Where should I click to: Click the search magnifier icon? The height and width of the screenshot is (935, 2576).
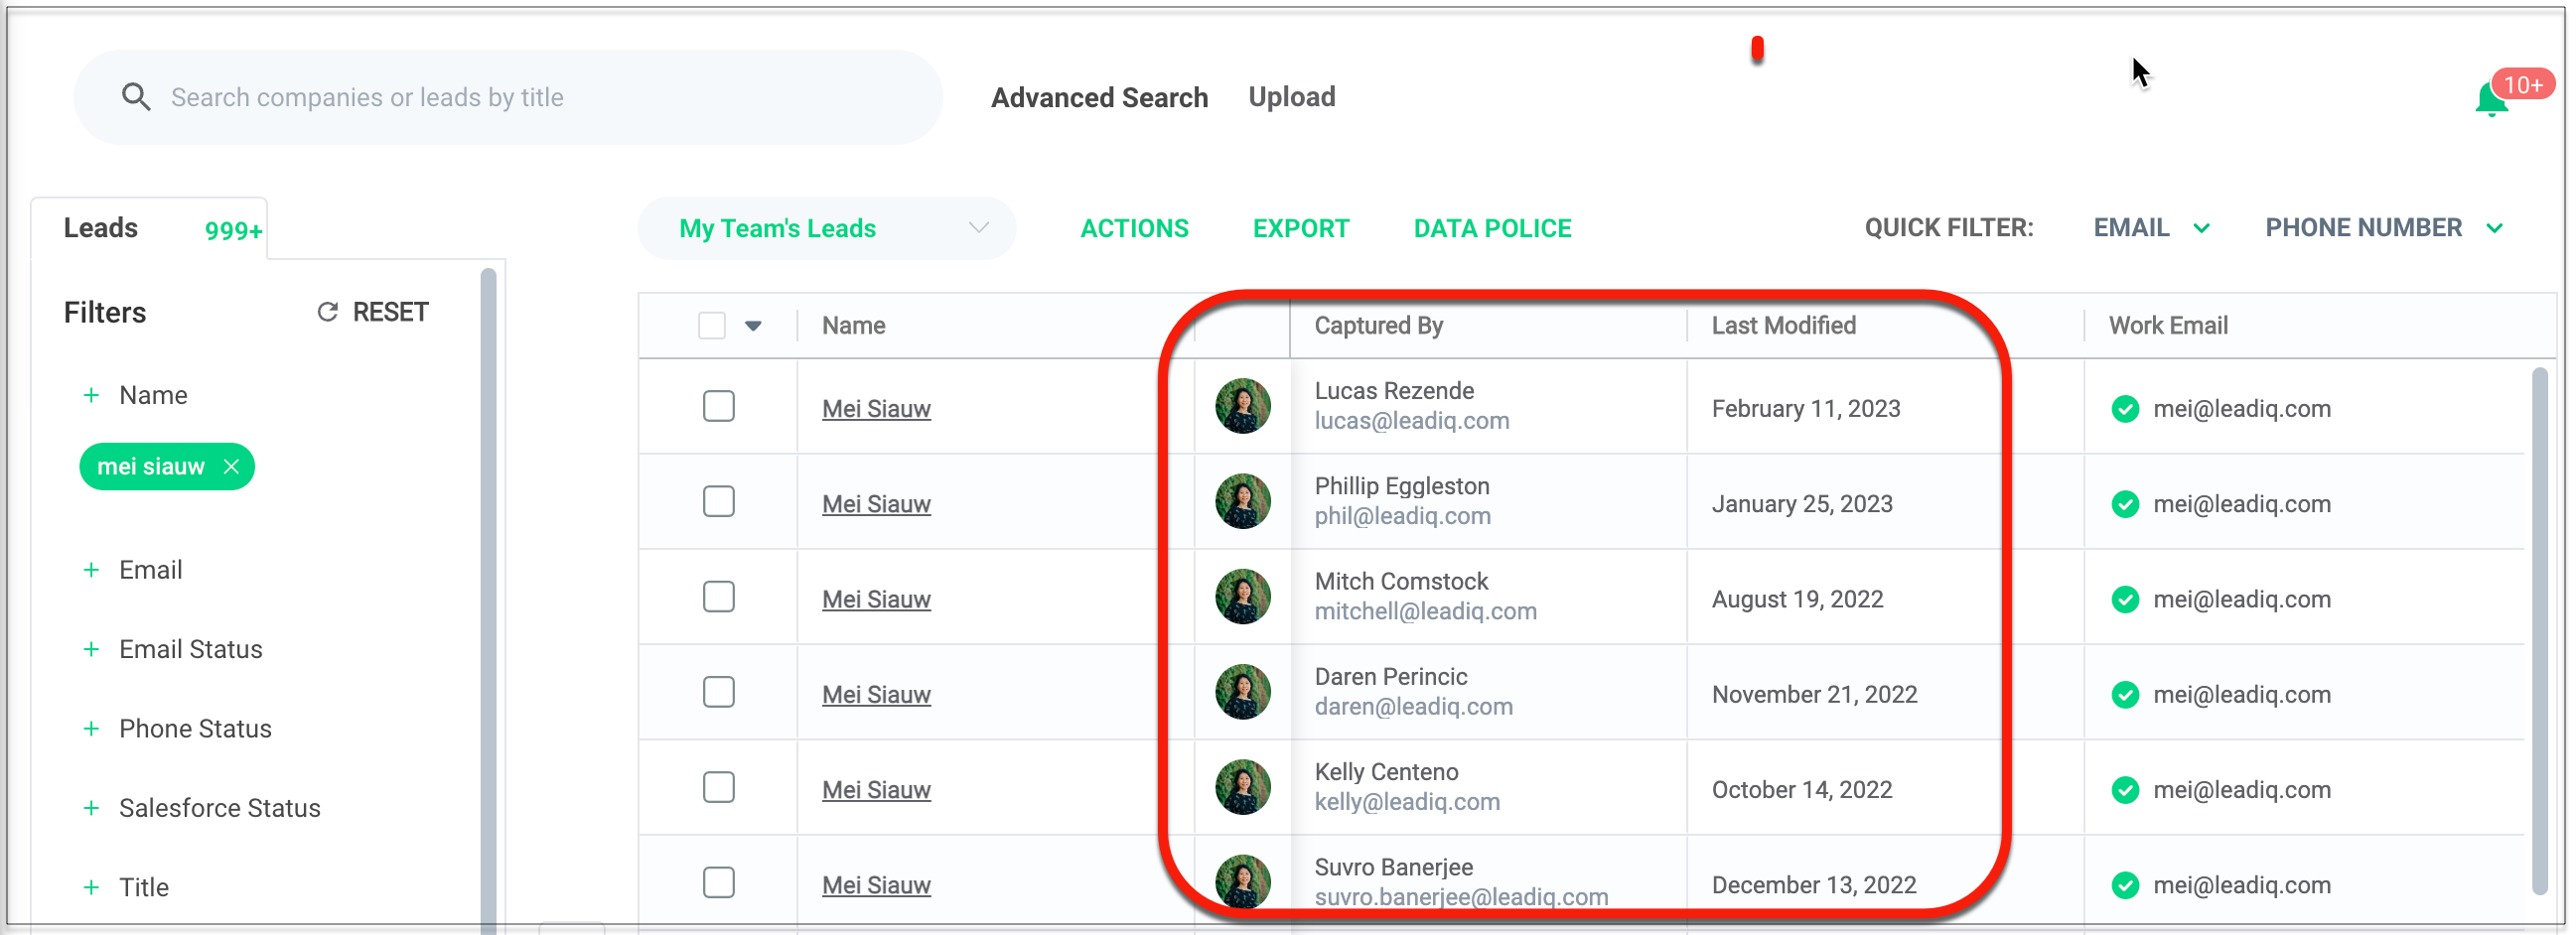click(x=136, y=97)
